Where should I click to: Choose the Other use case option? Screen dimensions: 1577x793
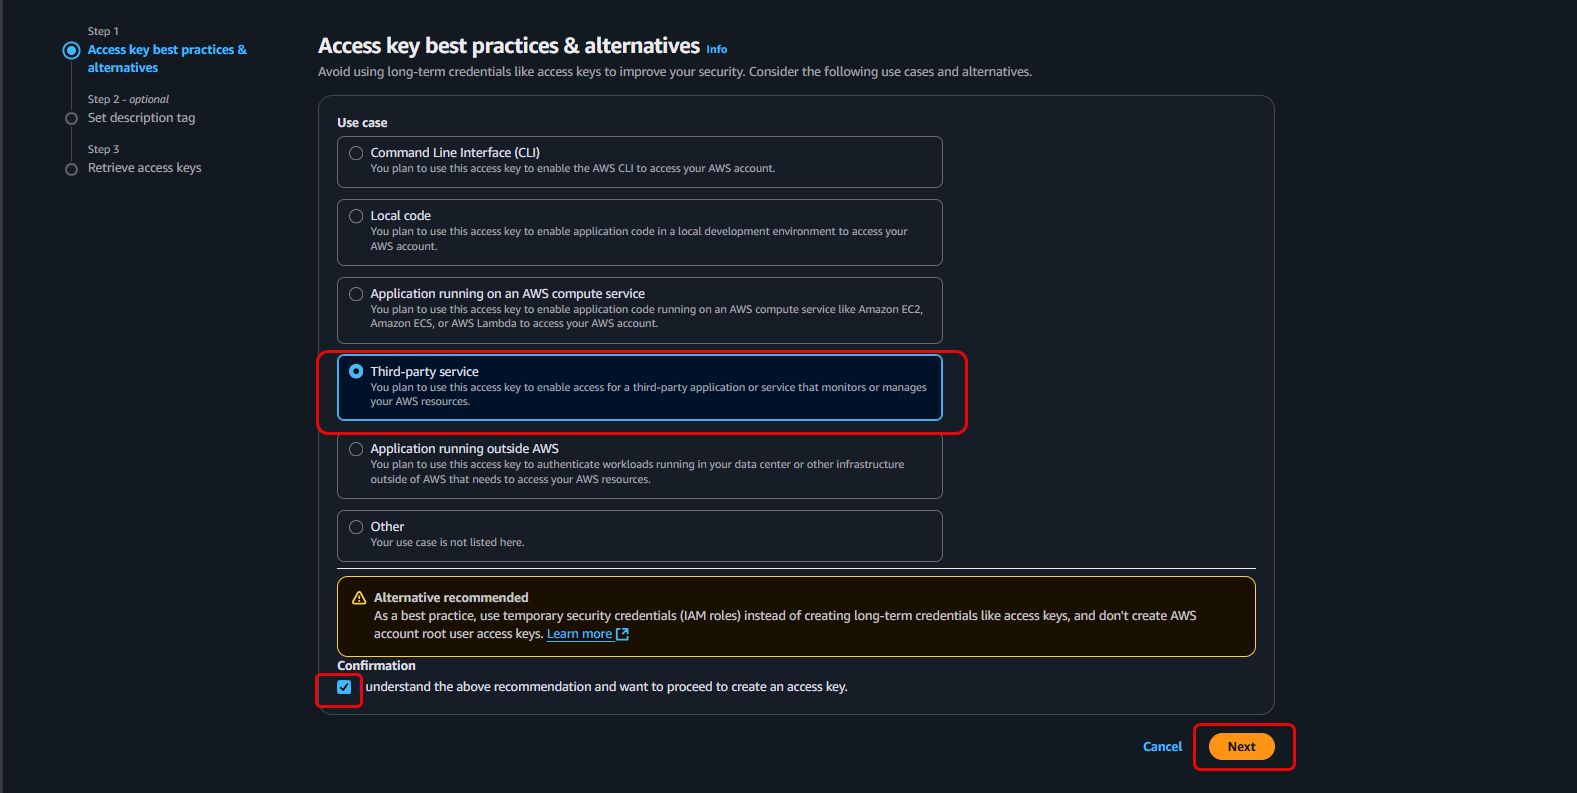(356, 526)
